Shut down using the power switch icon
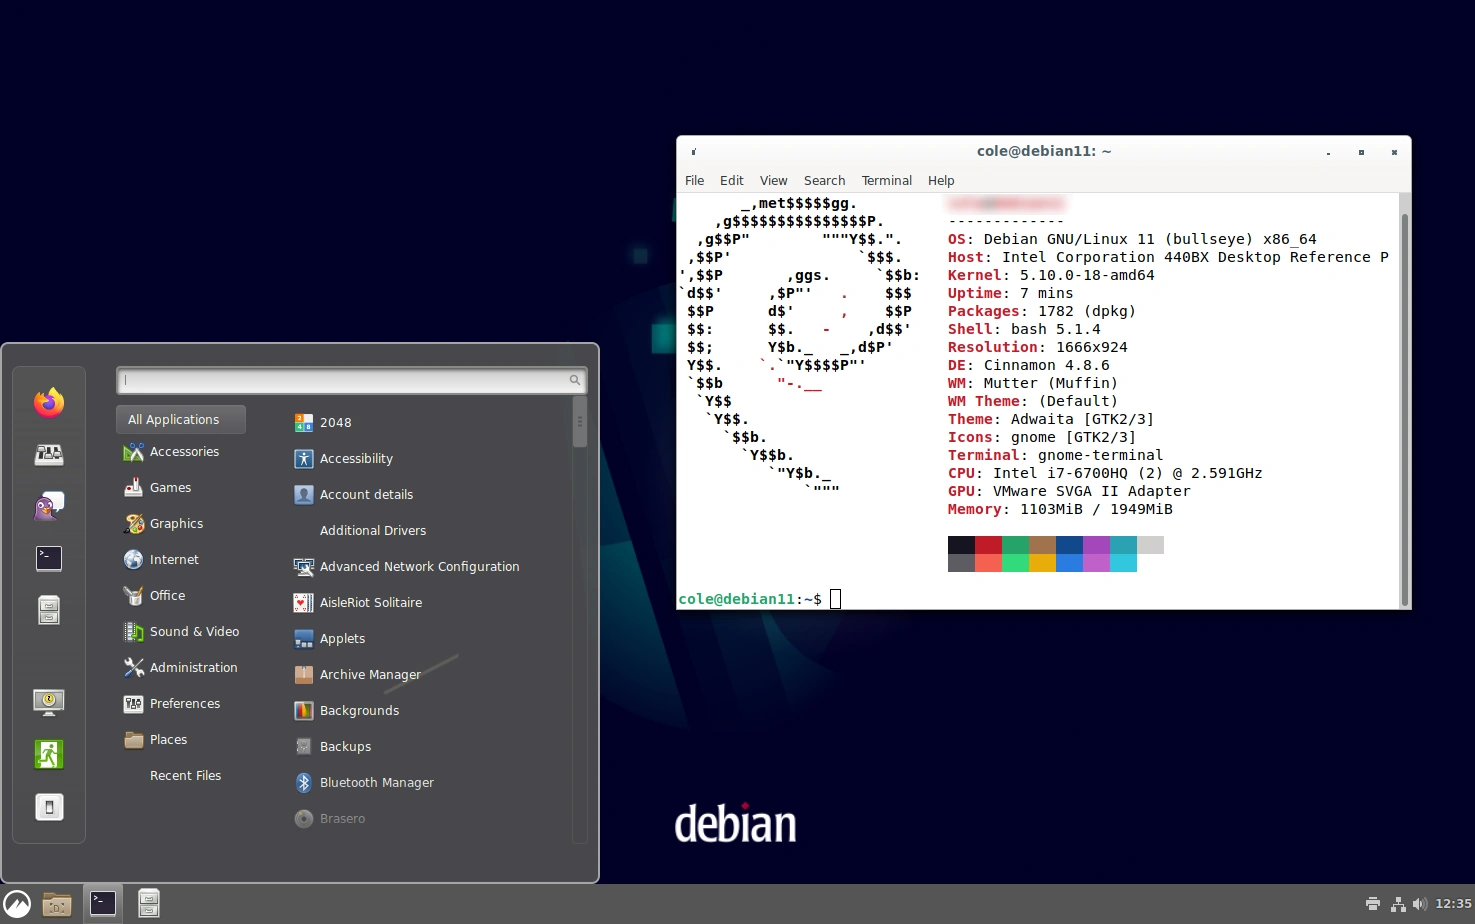The image size is (1475, 924). (x=49, y=806)
